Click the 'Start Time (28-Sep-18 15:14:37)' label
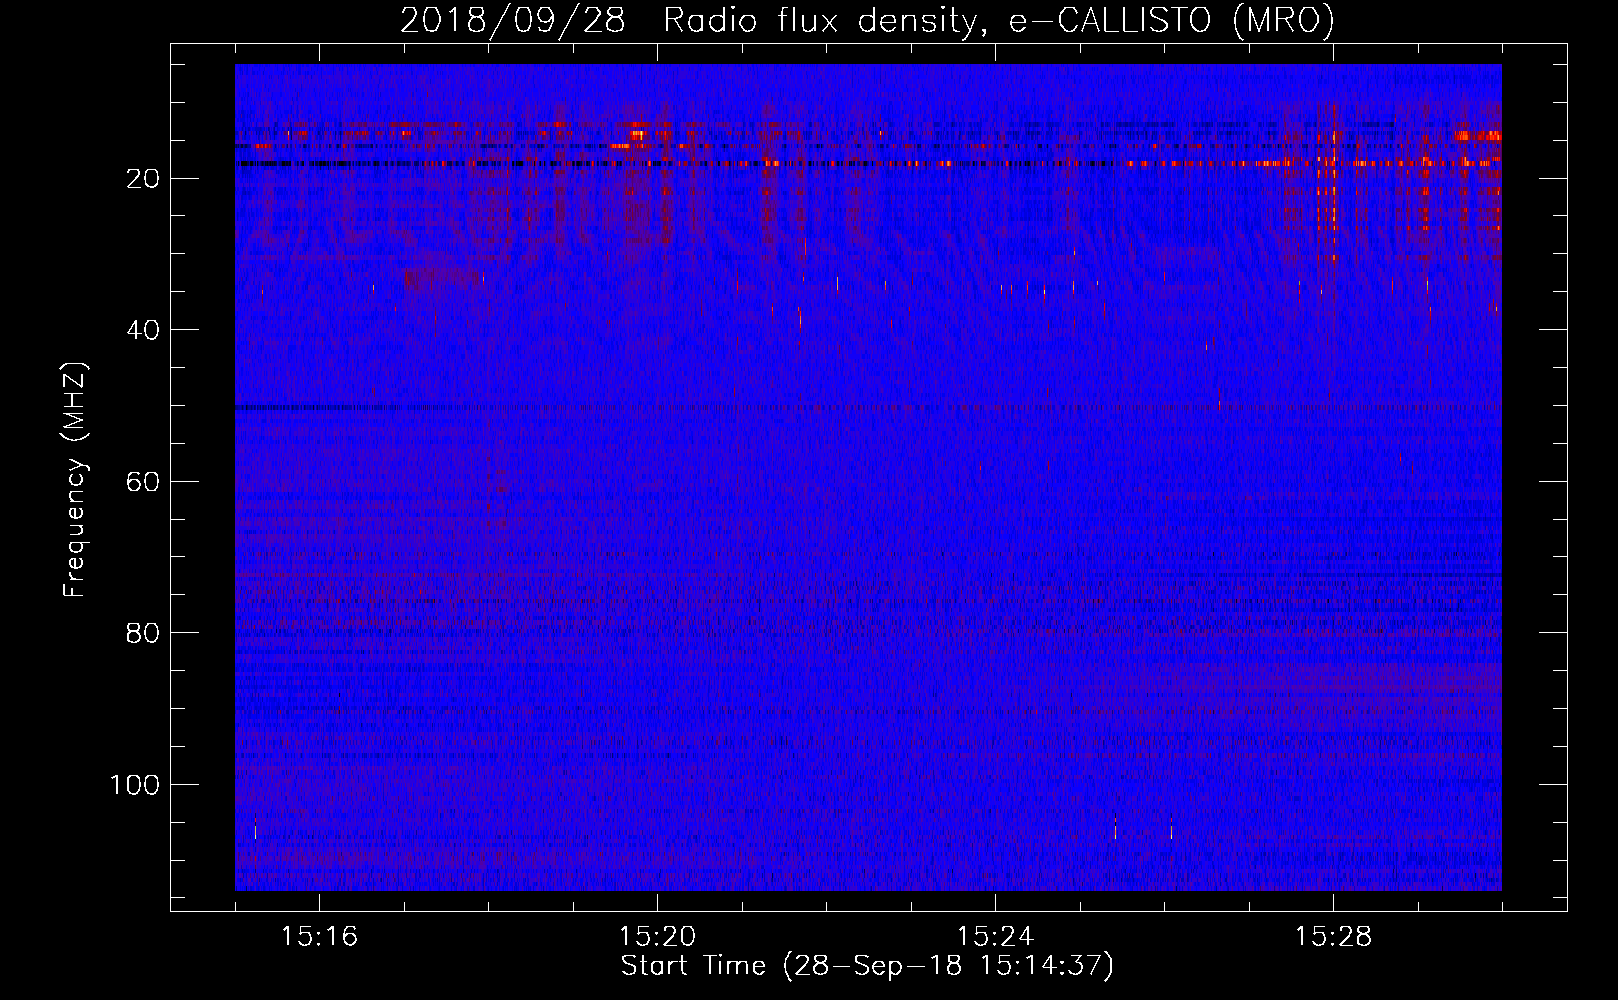Viewport: 1618px width, 1000px height. [x=867, y=966]
